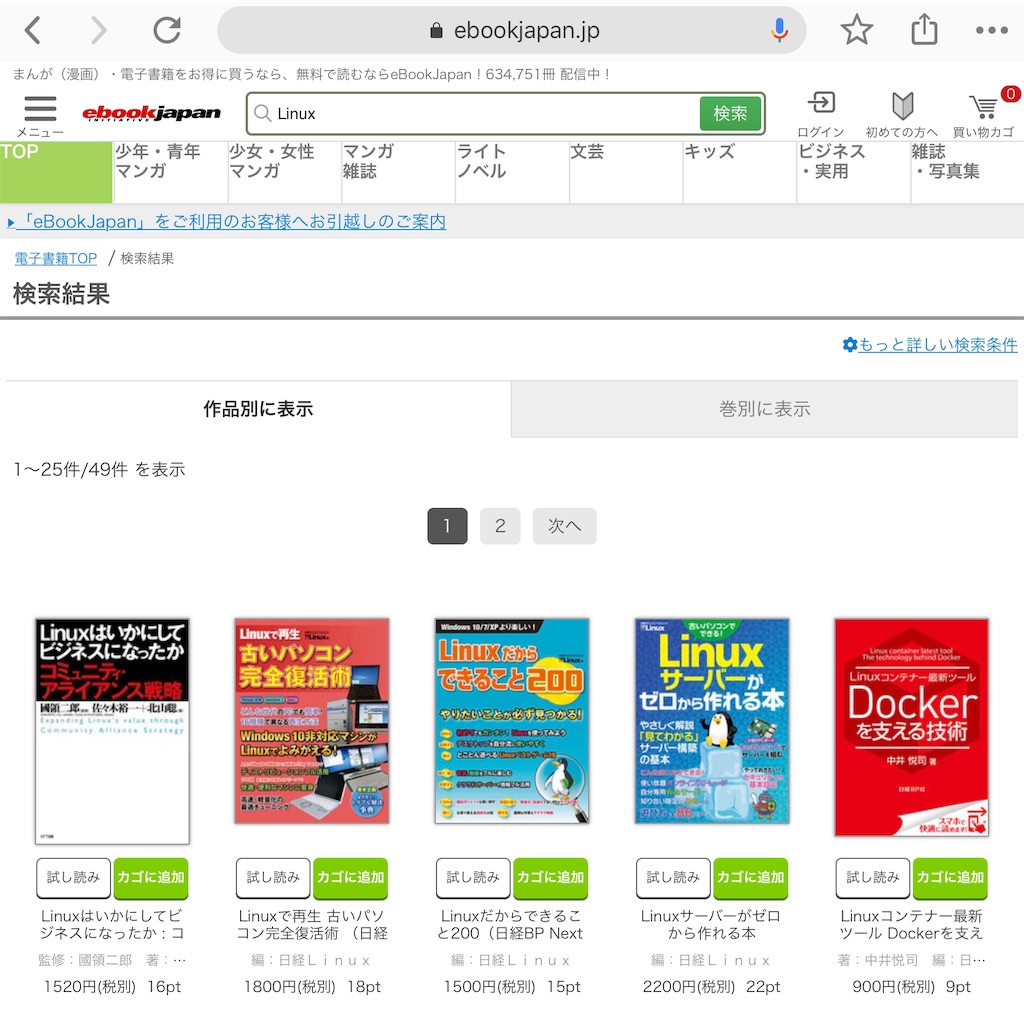Click the 電子書籍TOP breadcrumb link
The height and width of the screenshot is (1013, 1024).
point(56,259)
